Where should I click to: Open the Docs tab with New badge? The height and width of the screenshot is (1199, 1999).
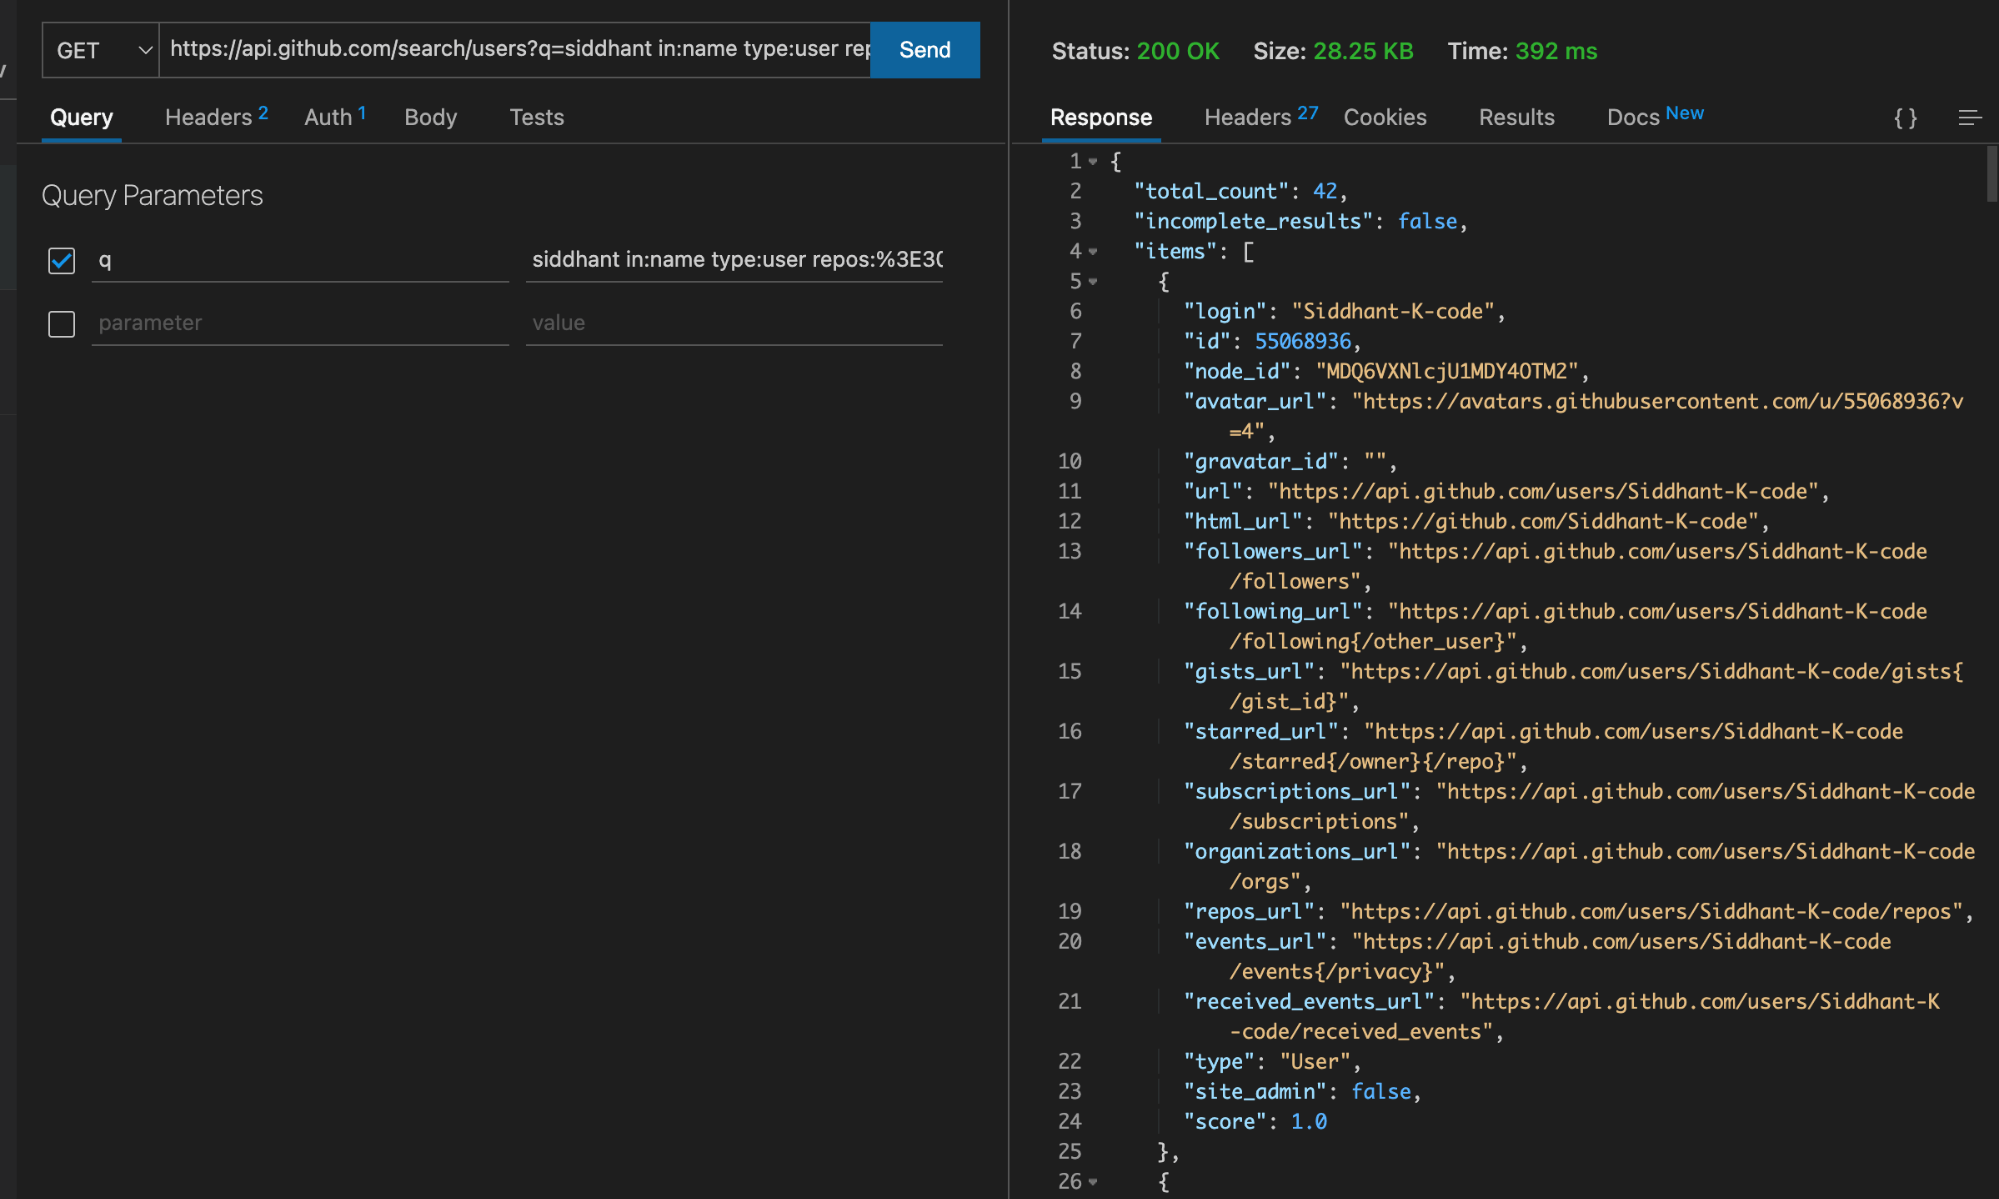click(1634, 117)
